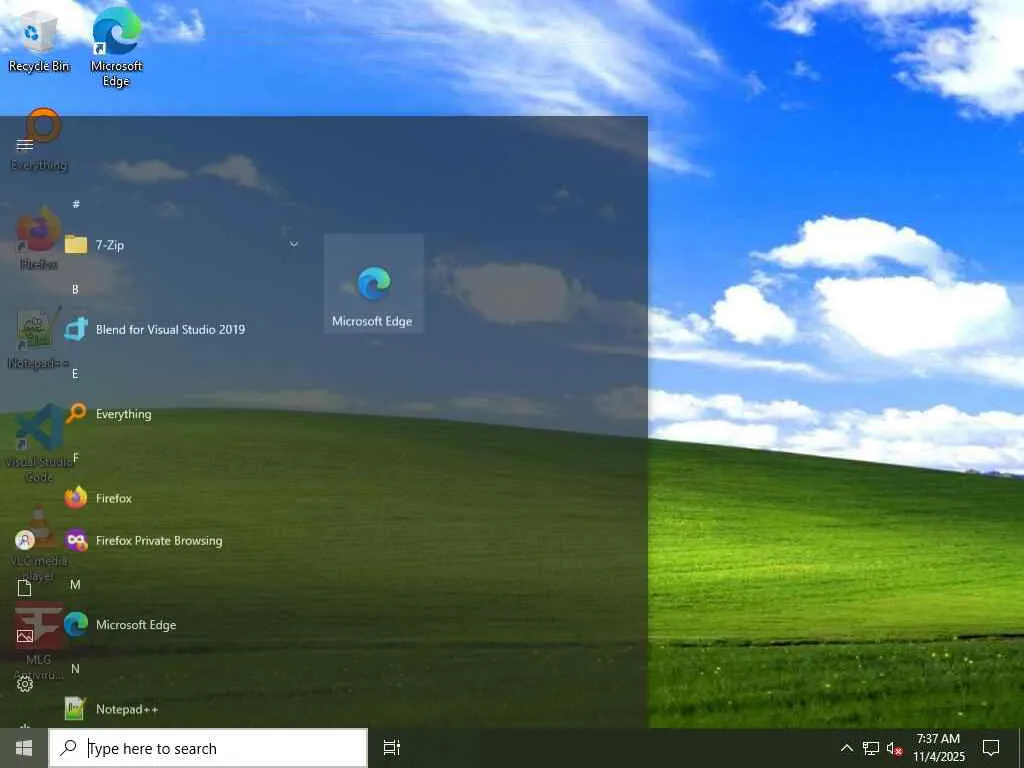Expand the Start menu hamburger button
The width and height of the screenshot is (1024, 768).
[25, 144]
